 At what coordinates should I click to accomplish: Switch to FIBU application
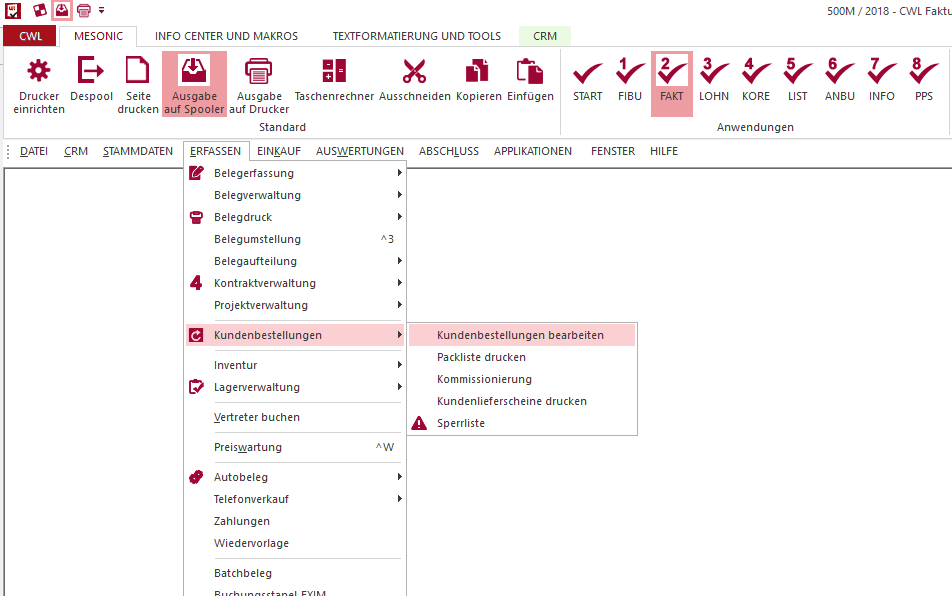(x=630, y=75)
